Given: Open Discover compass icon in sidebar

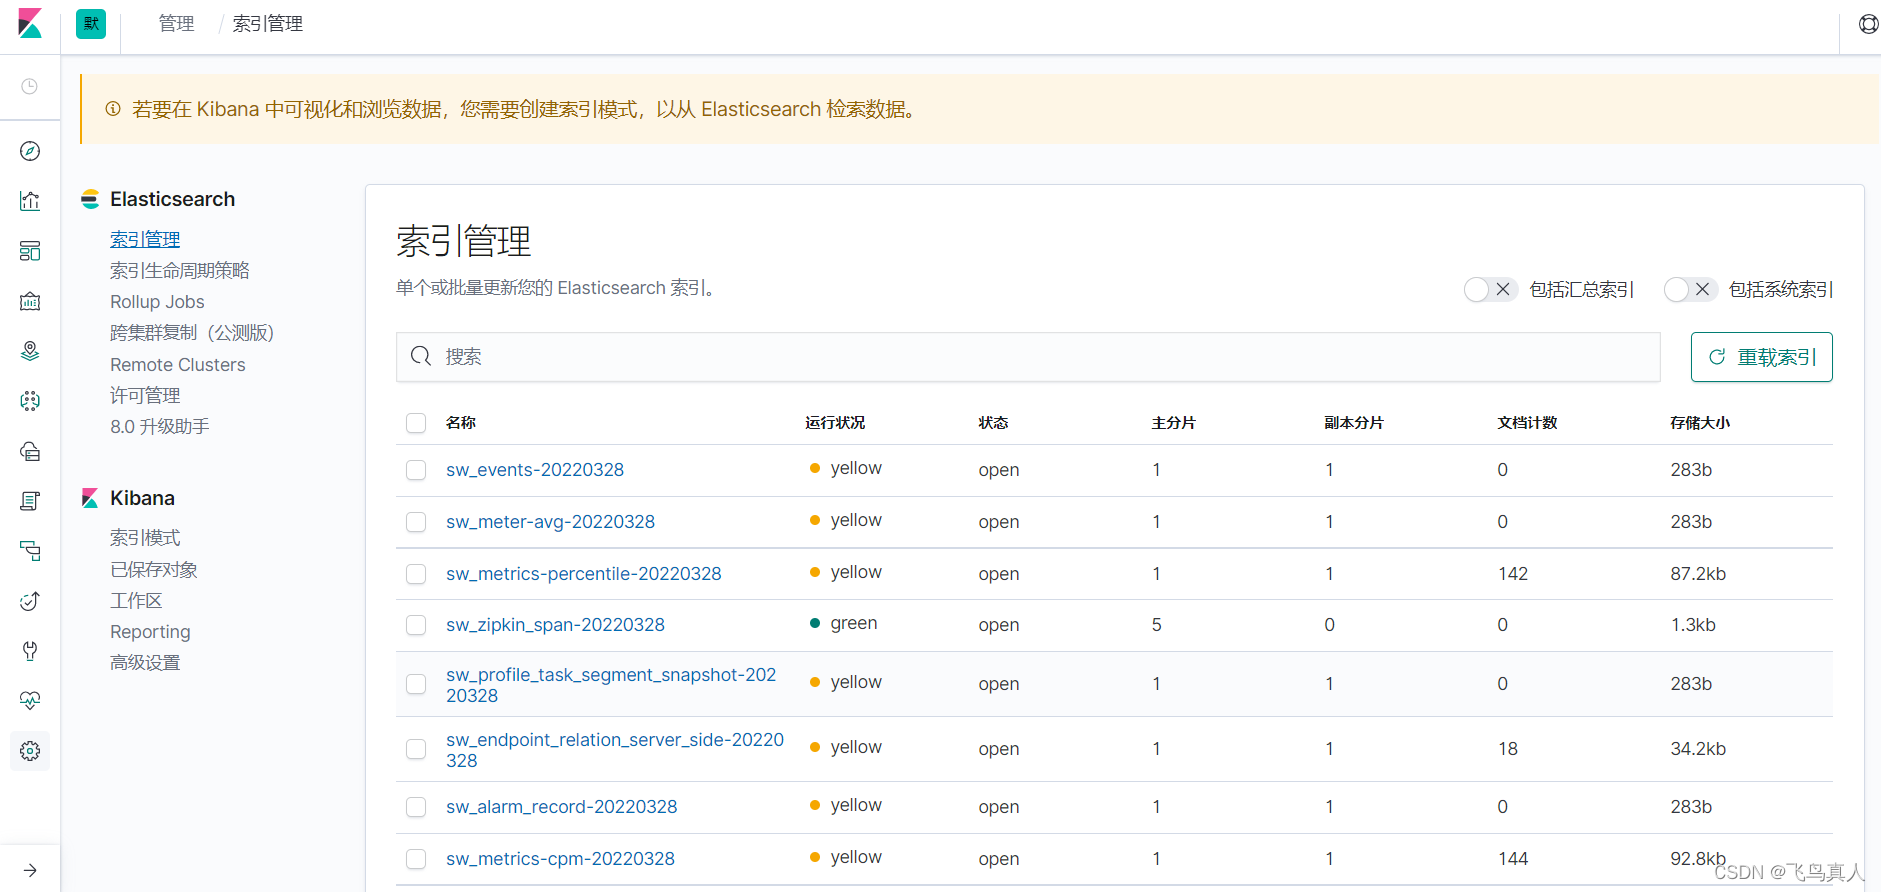Looking at the screenshot, I should 30,151.
